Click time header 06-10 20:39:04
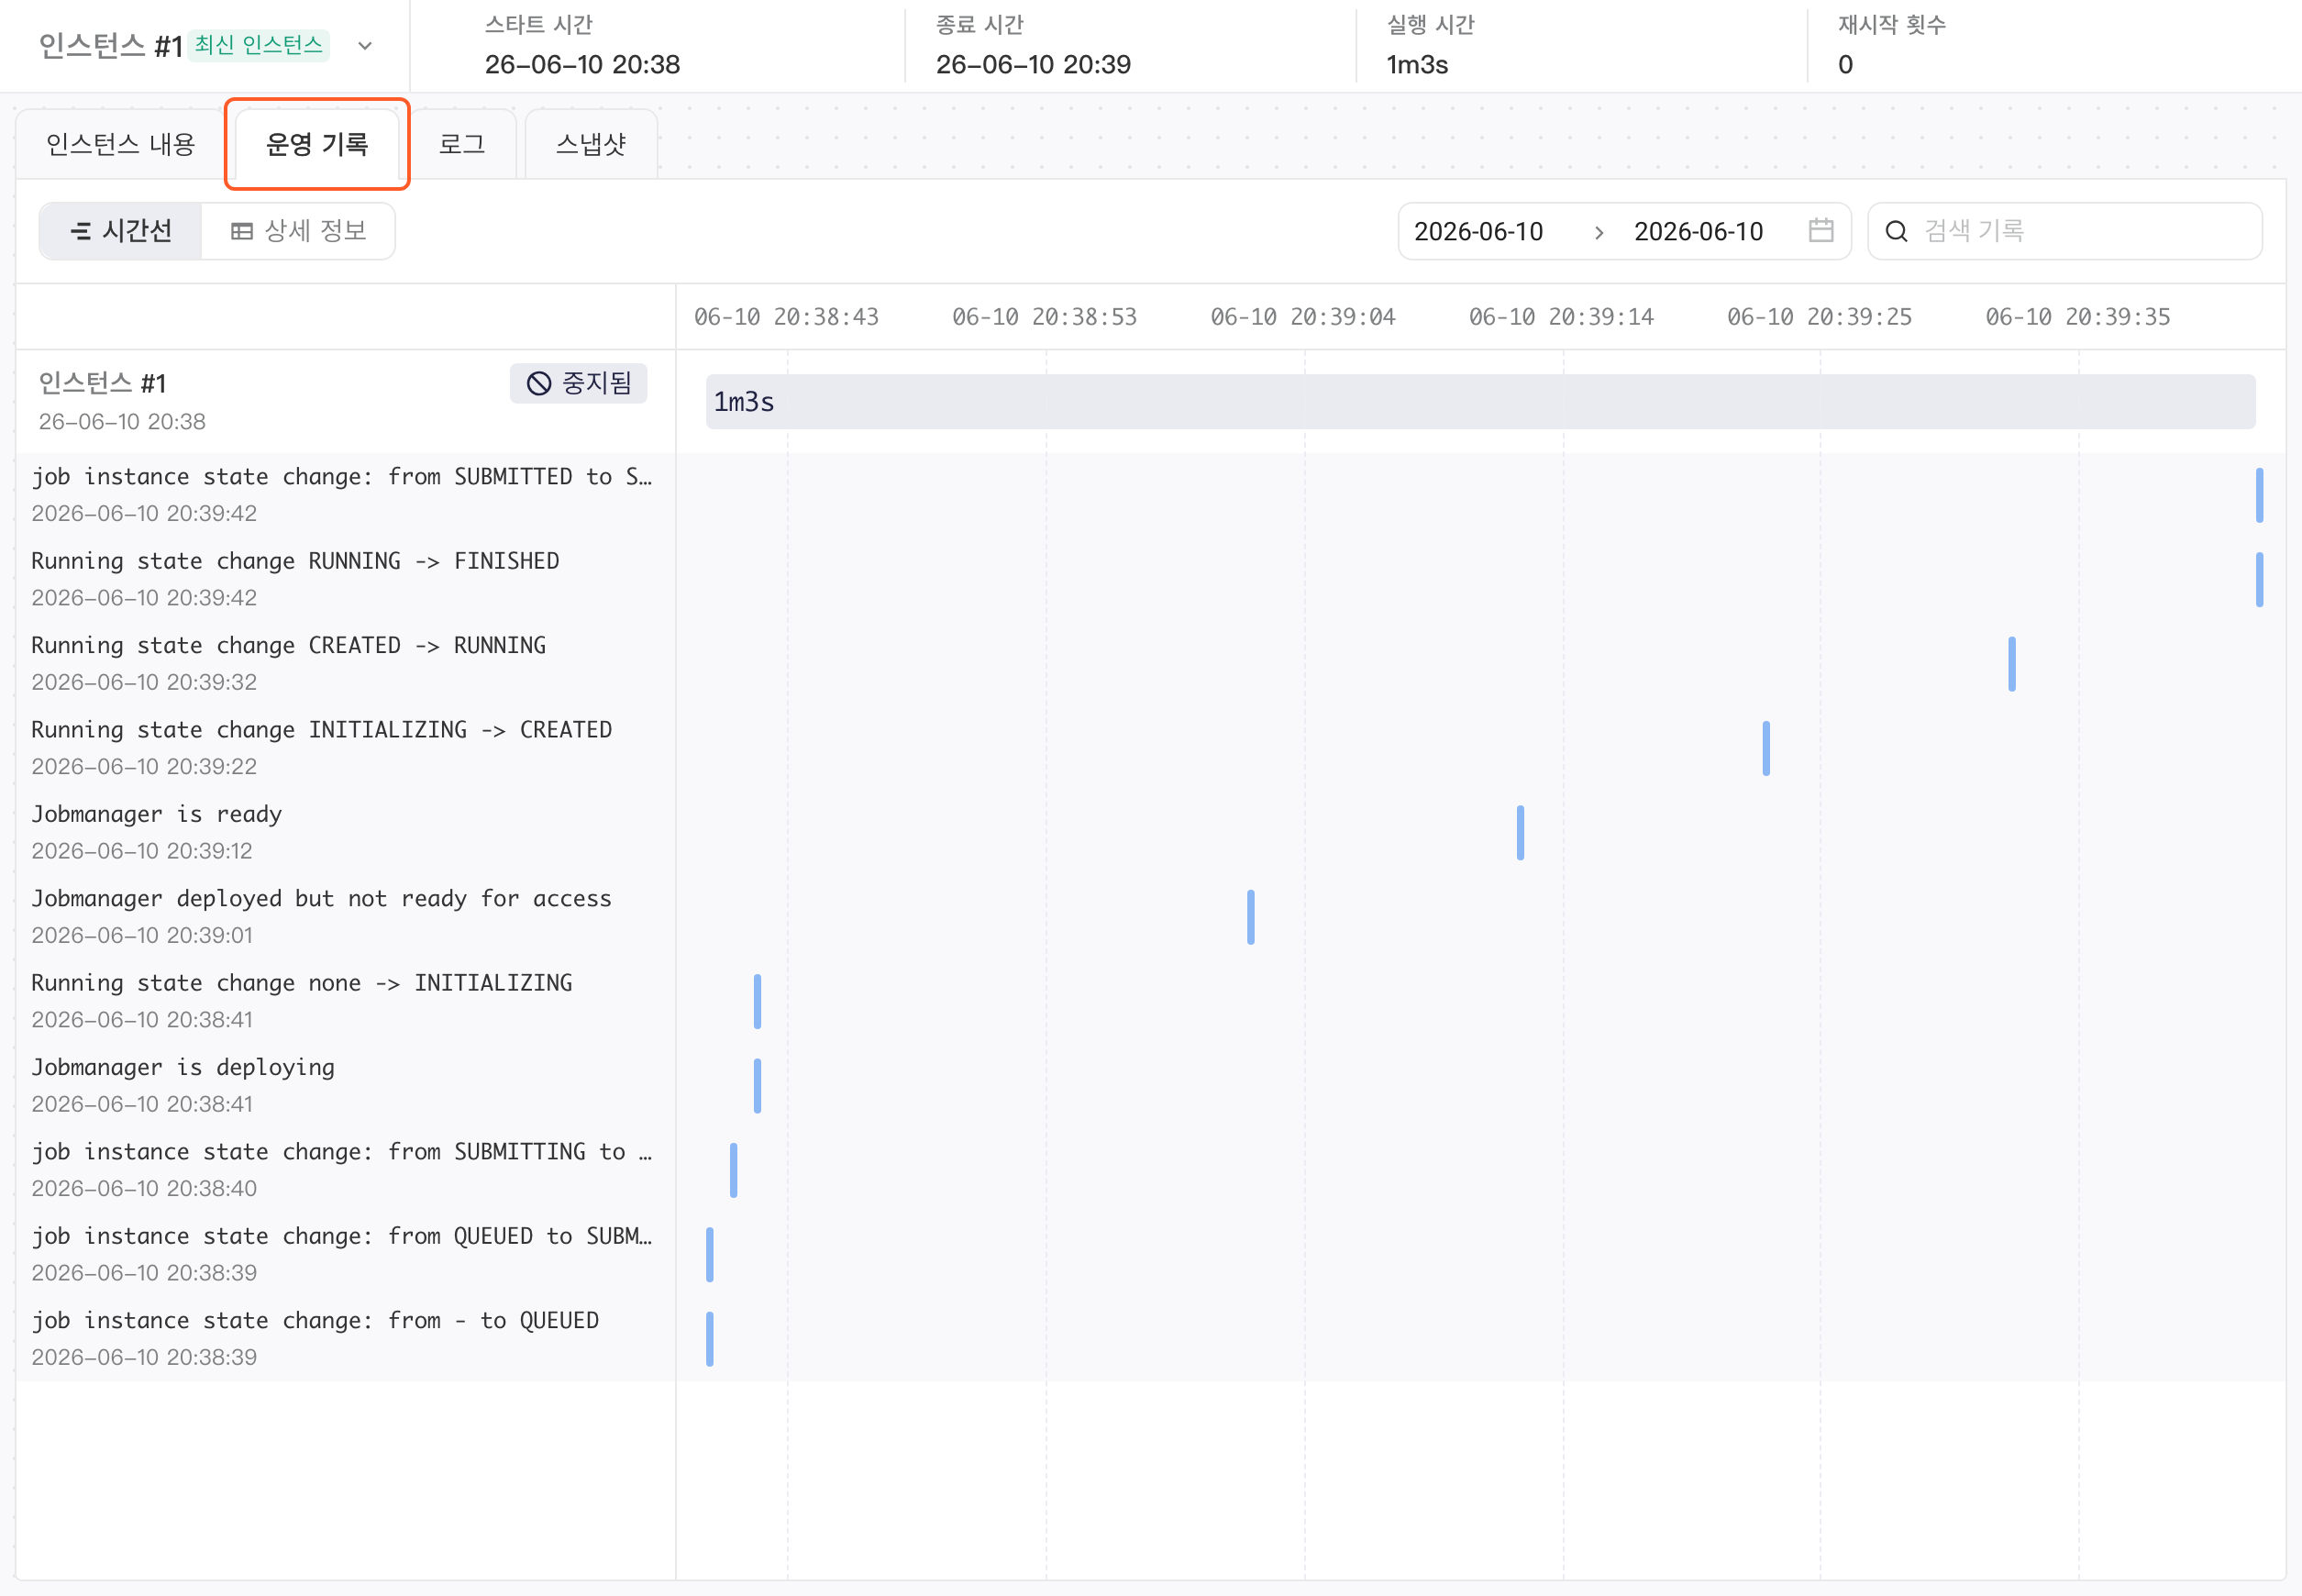Viewport: 2302px width, 1596px height. point(1302,317)
